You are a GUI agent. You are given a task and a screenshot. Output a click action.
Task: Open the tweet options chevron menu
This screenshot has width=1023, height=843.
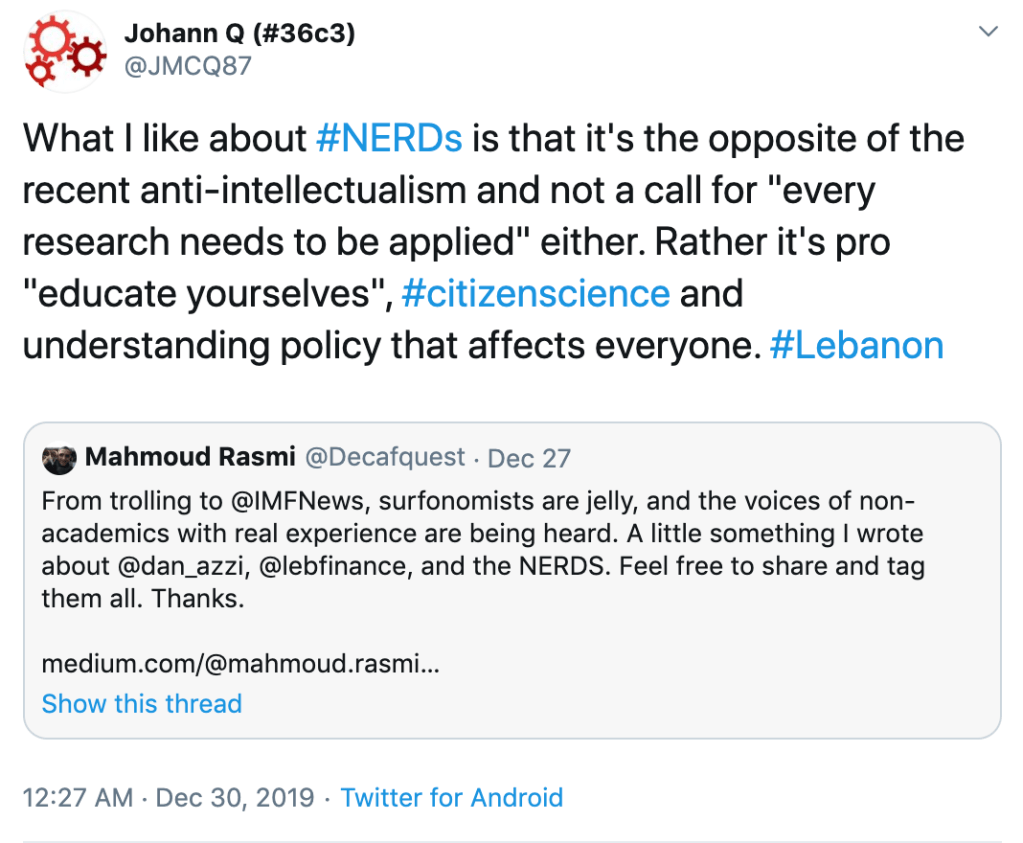(x=988, y=32)
